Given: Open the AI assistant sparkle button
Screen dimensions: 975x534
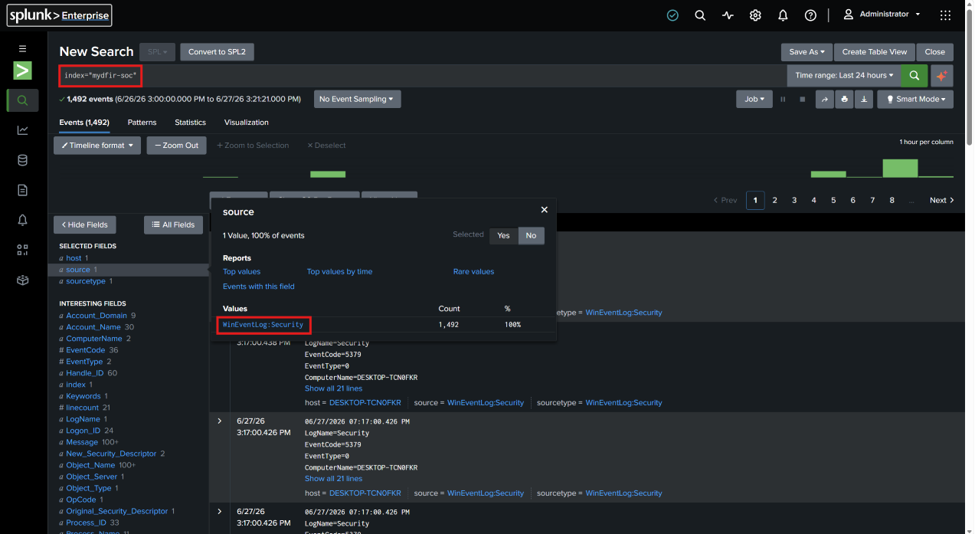Looking at the screenshot, I should (941, 75).
